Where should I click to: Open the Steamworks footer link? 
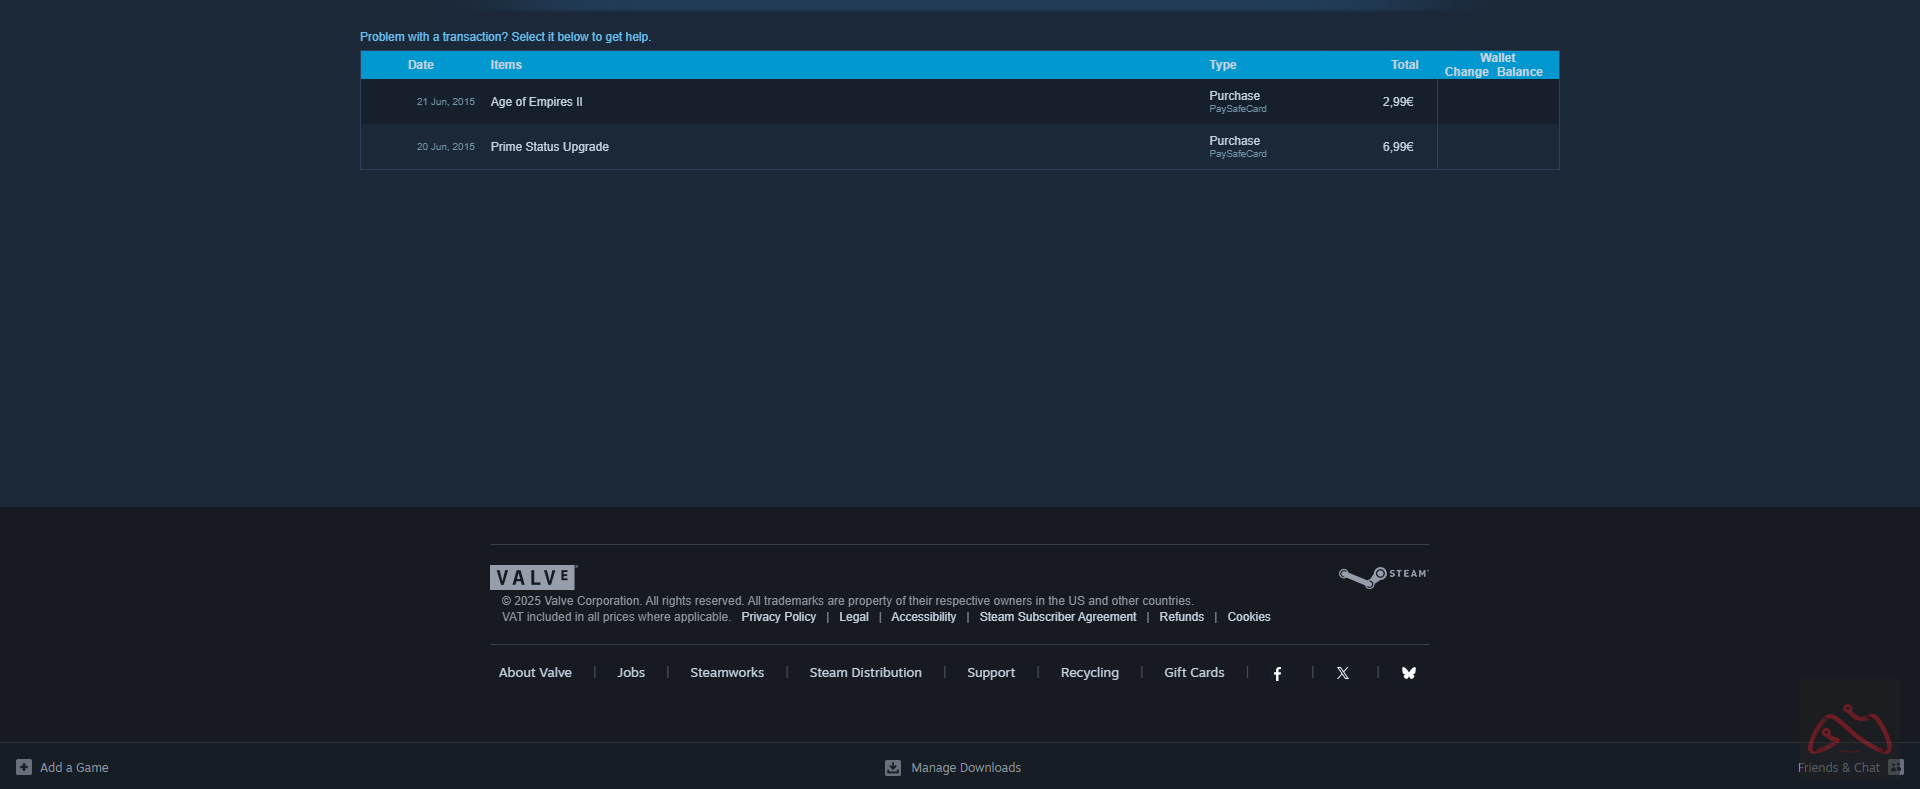(x=726, y=673)
